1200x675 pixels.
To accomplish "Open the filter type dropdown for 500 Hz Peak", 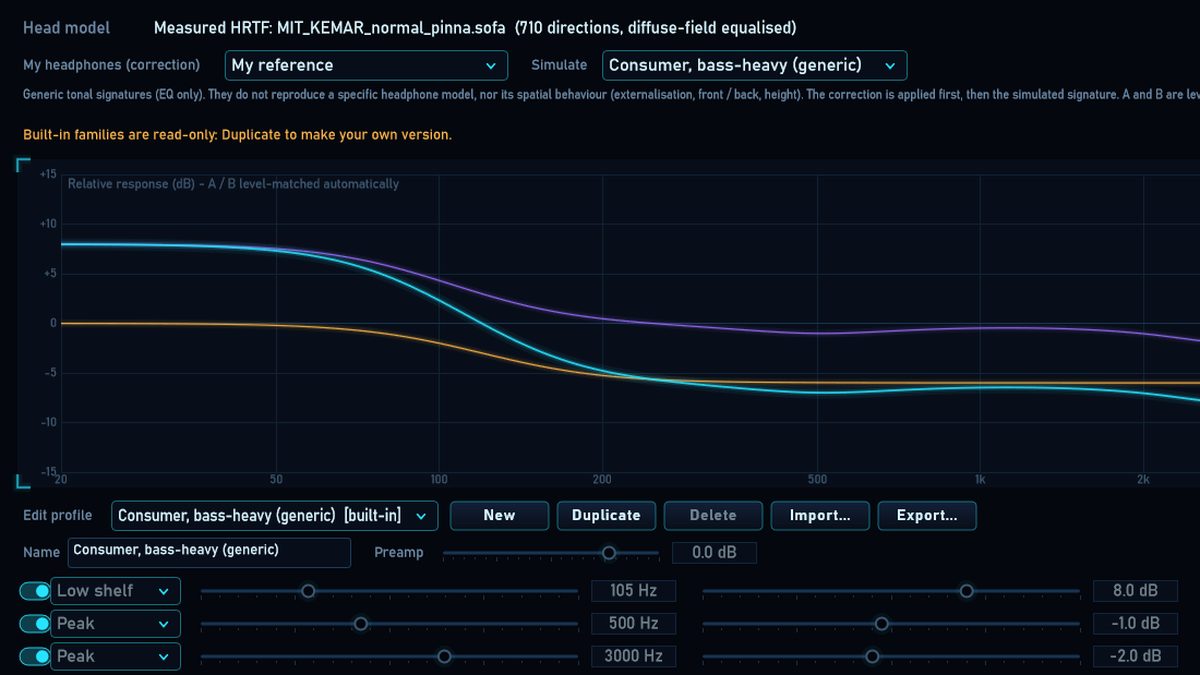I will tap(115, 624).
